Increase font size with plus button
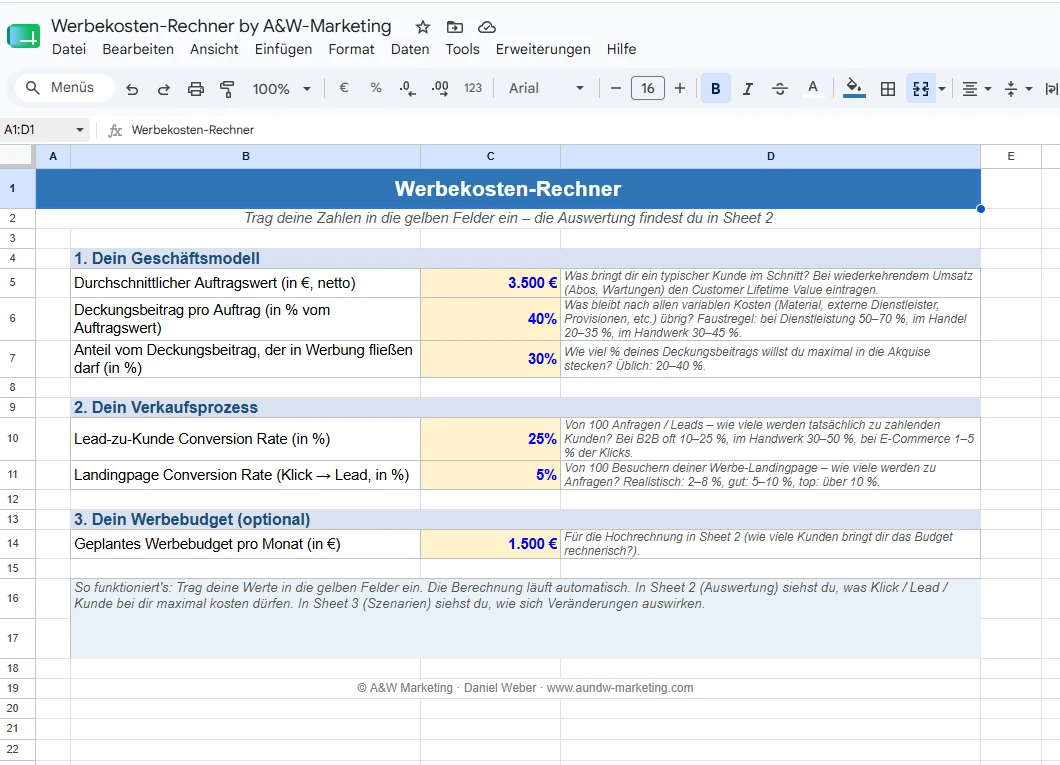This screenshot has width=1060, height=765. [680, 89]
